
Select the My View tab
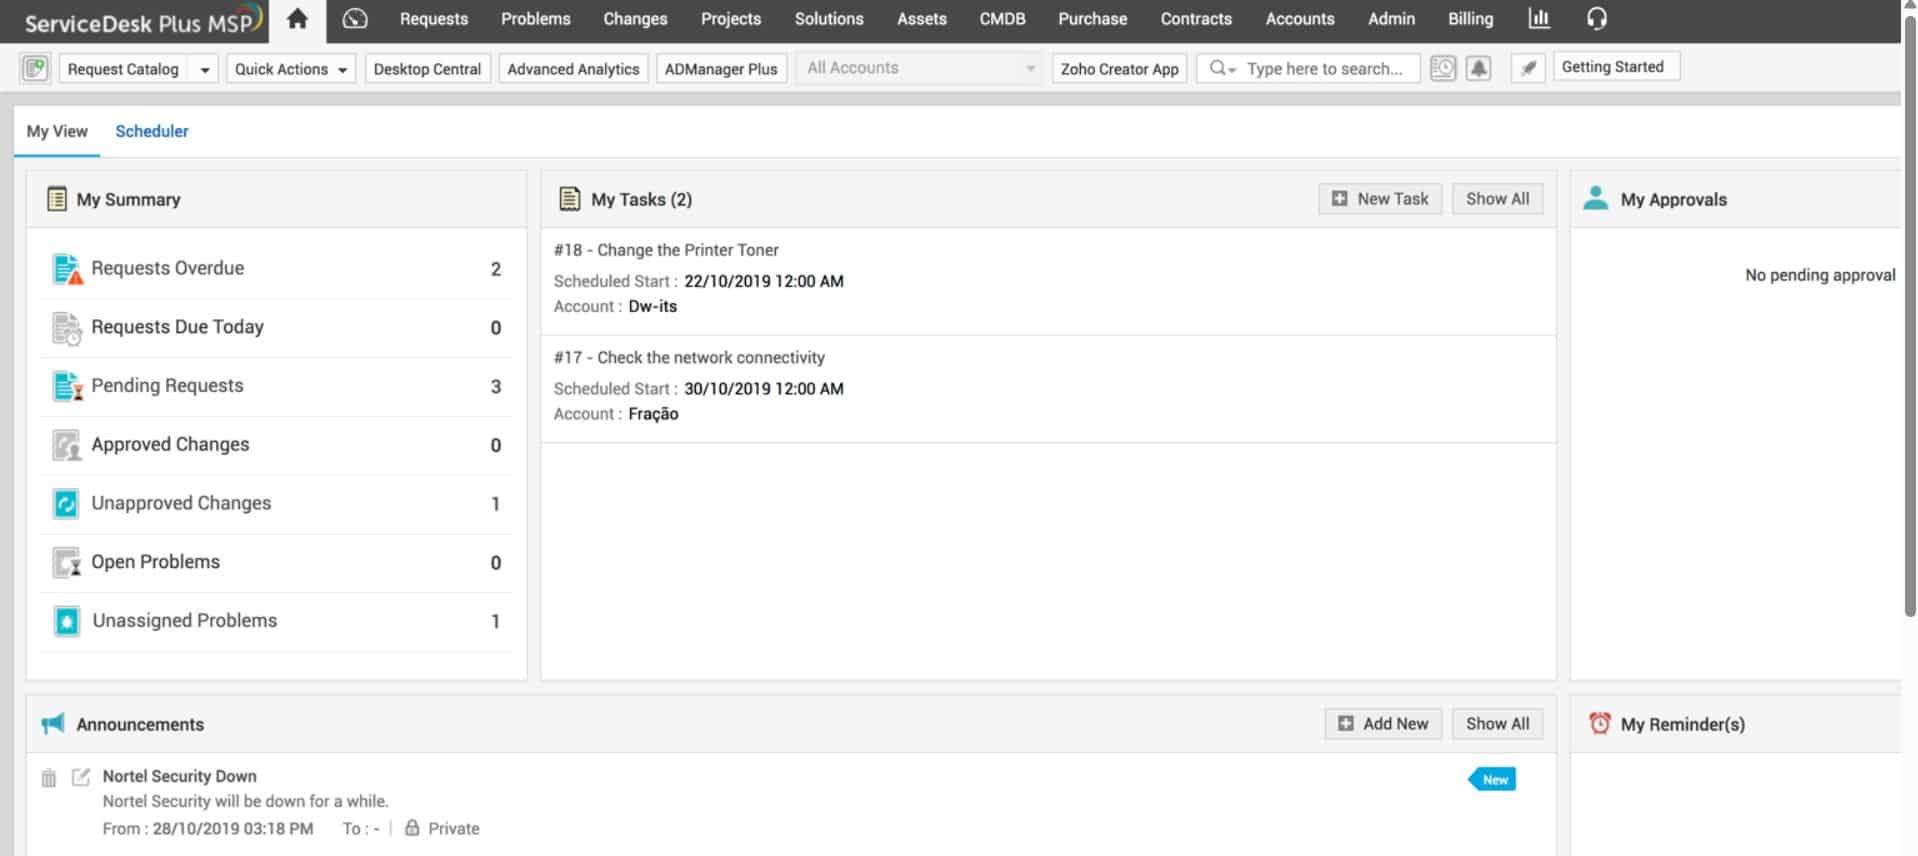pos(57,131)
